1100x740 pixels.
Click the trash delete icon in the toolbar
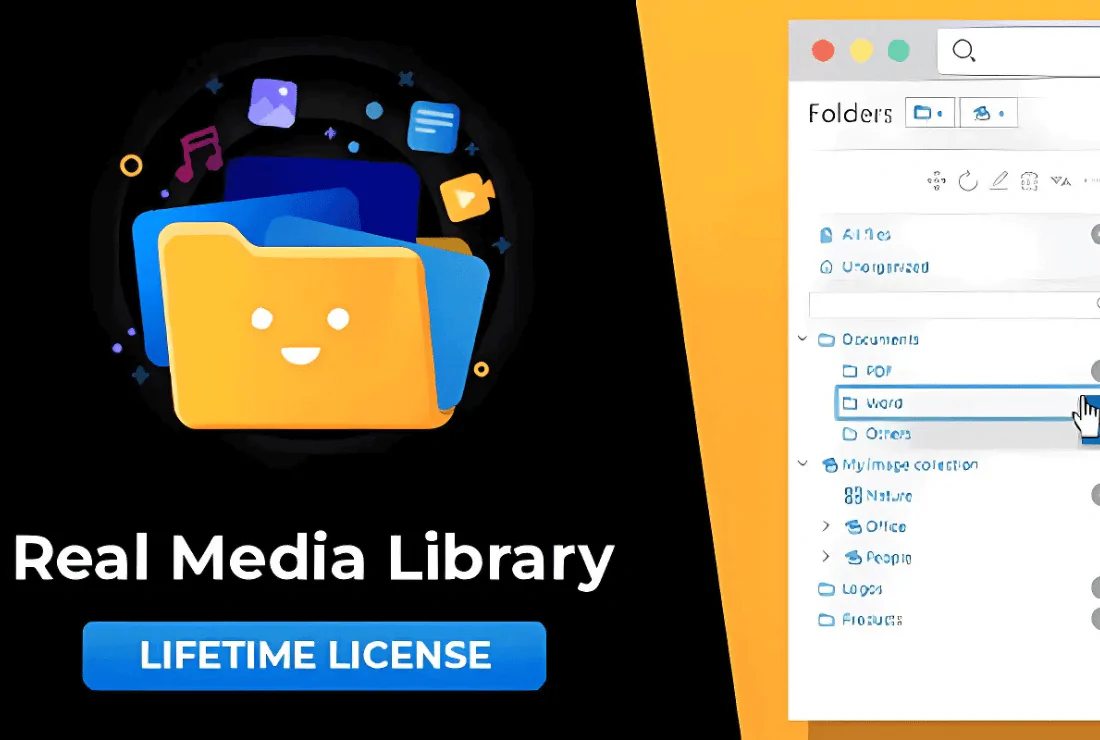(1029, 181)
